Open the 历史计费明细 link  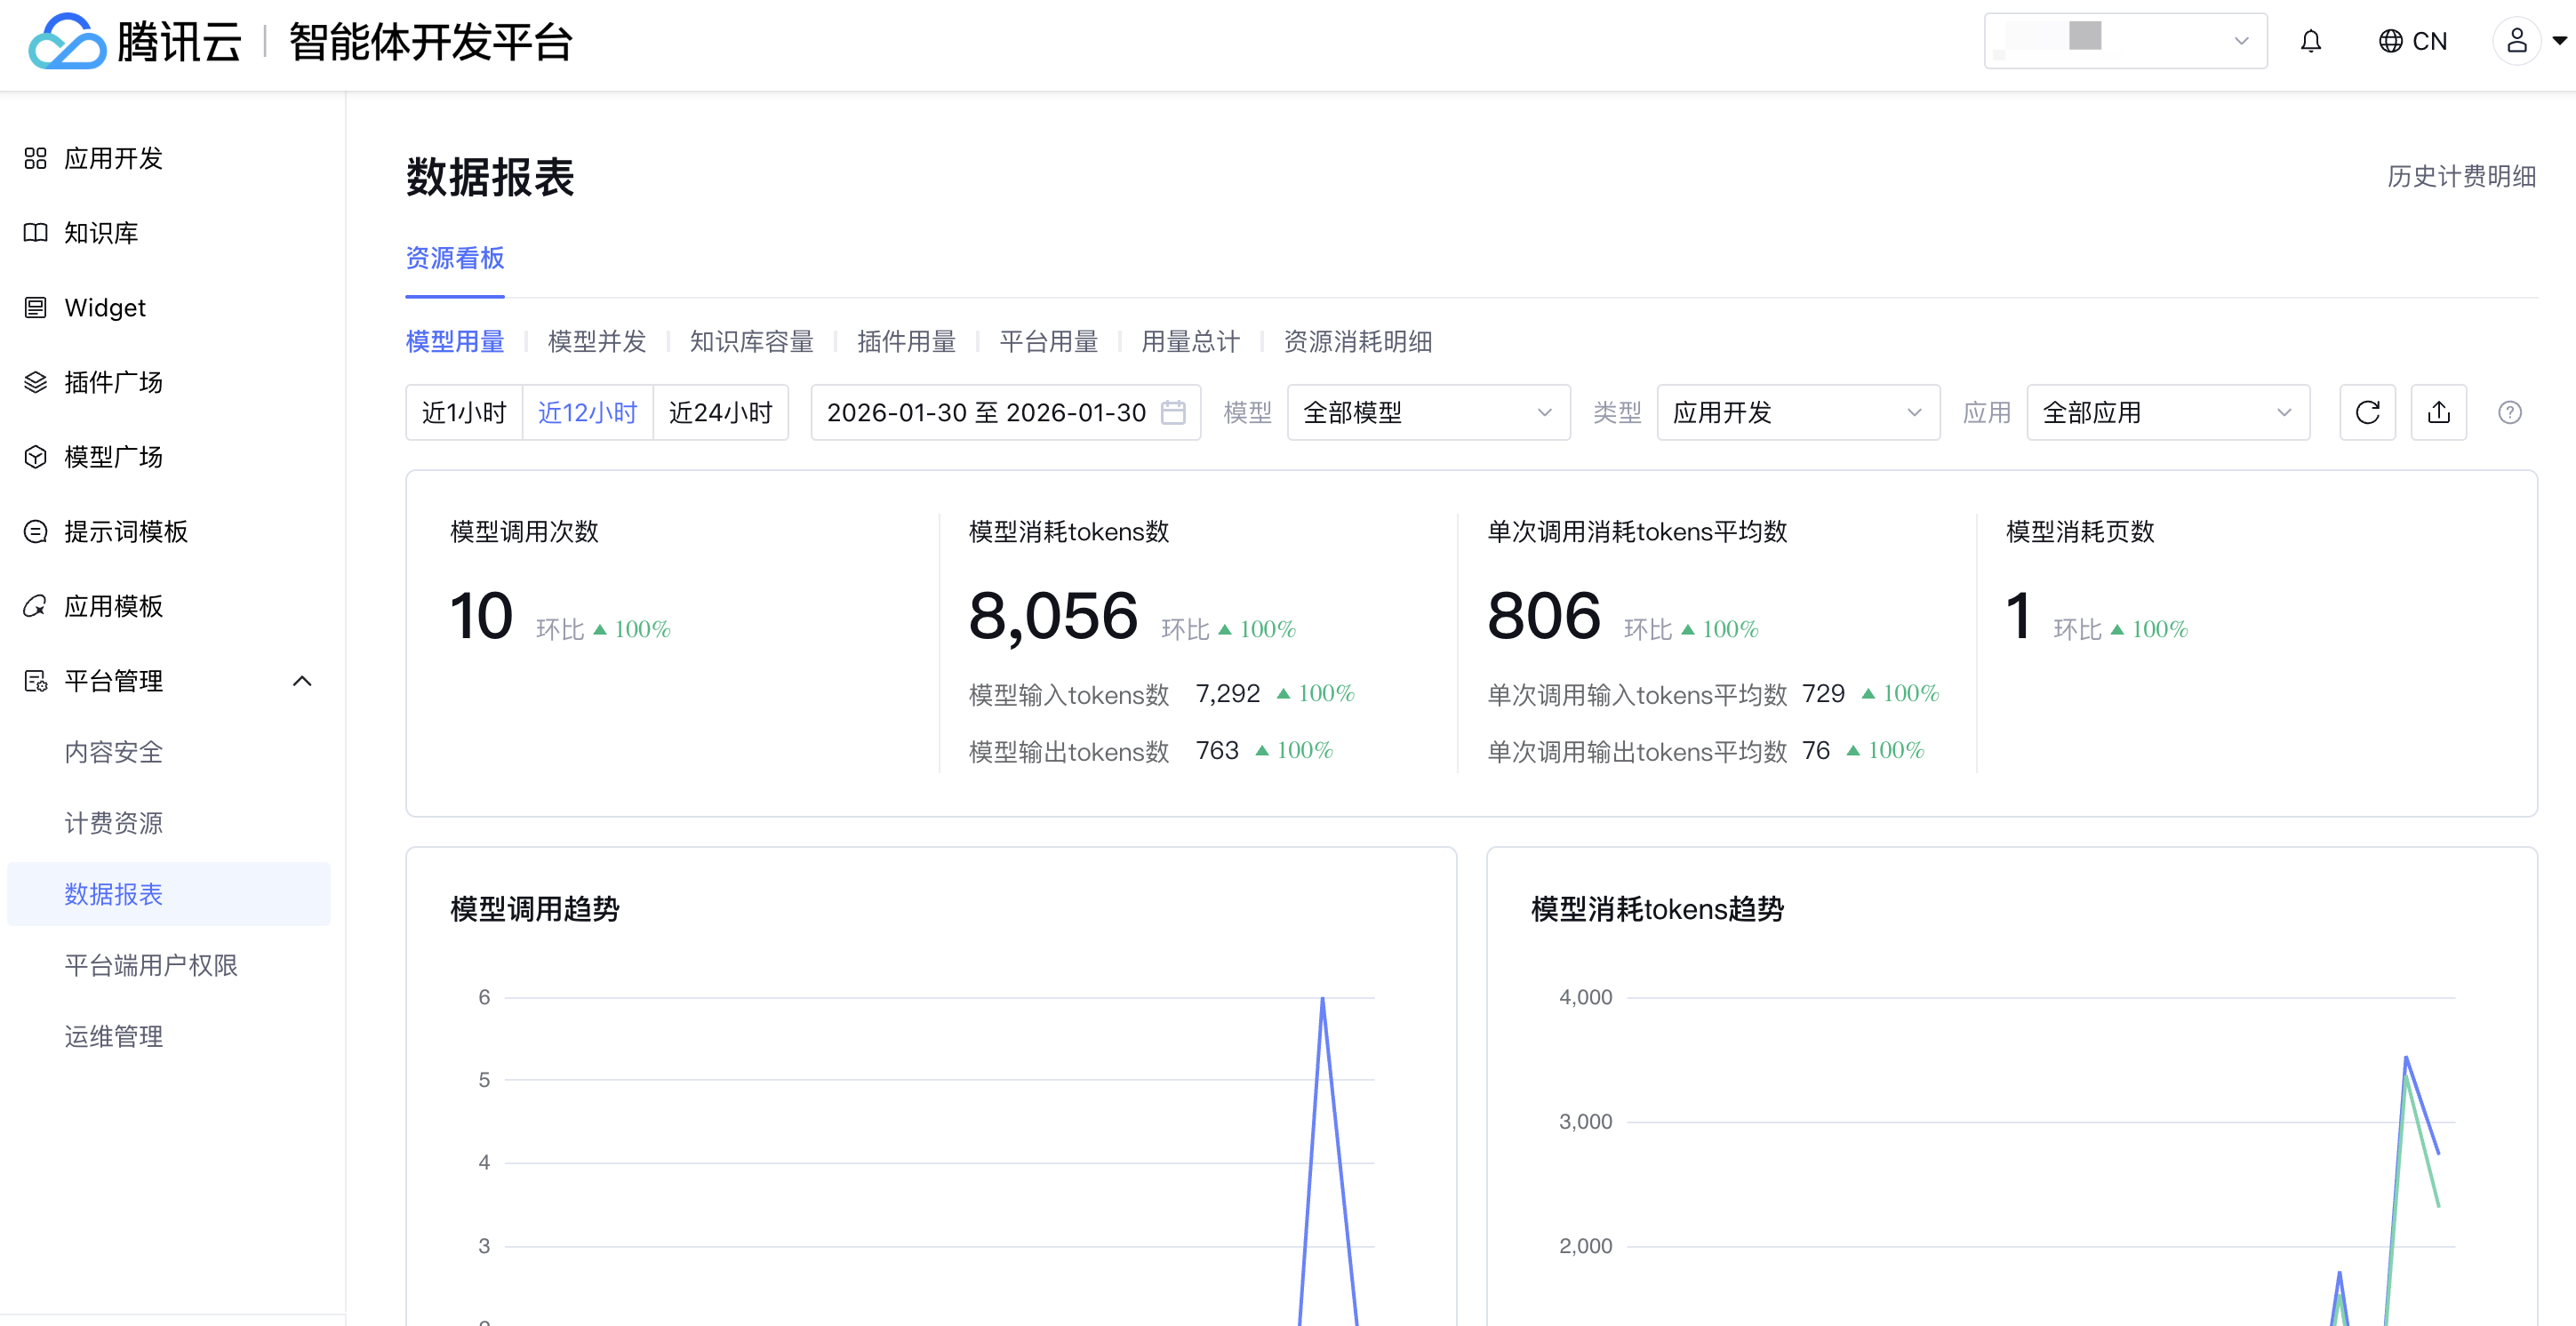point(2460,176)
